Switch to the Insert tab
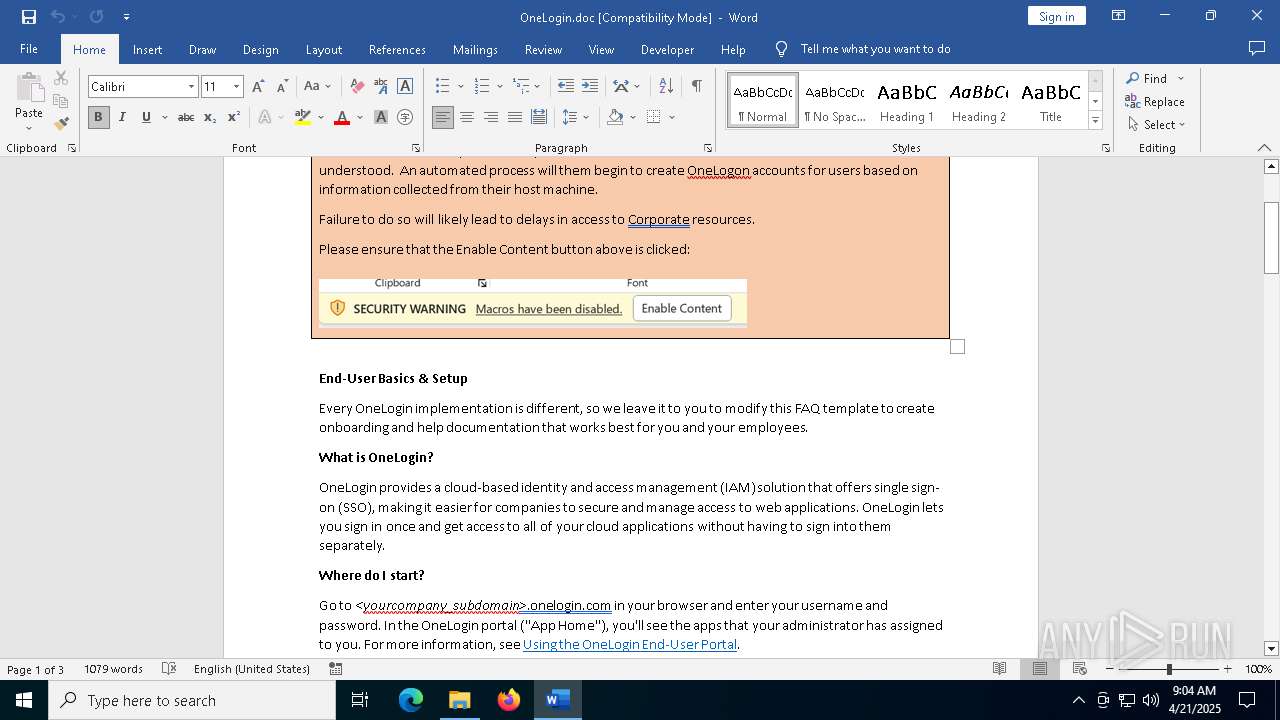The height and width of the screenshot is (720, 1280). click(x=147, y=49)
